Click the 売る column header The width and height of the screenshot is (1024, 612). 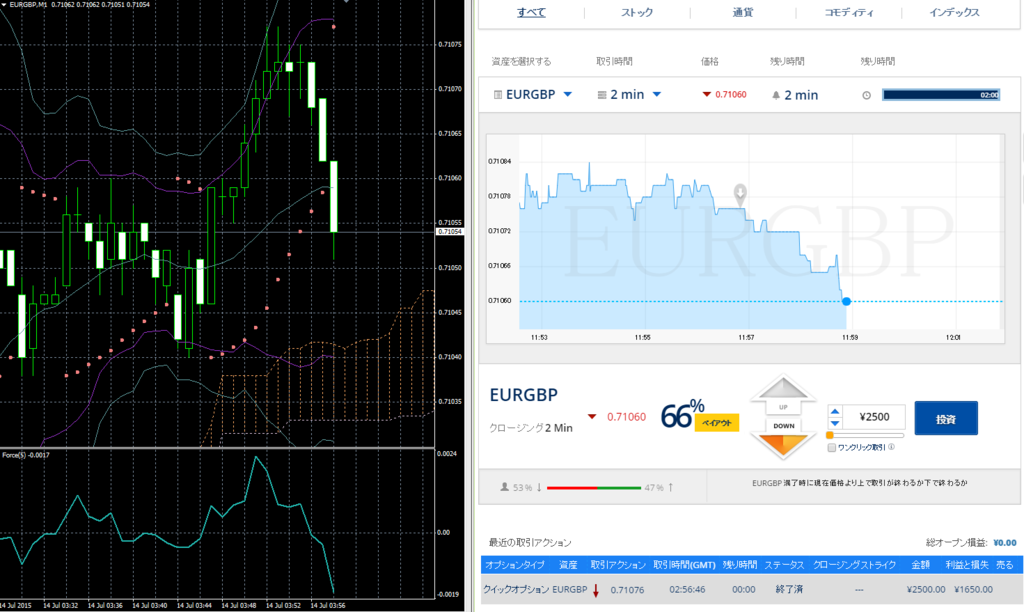[1004, 565]
